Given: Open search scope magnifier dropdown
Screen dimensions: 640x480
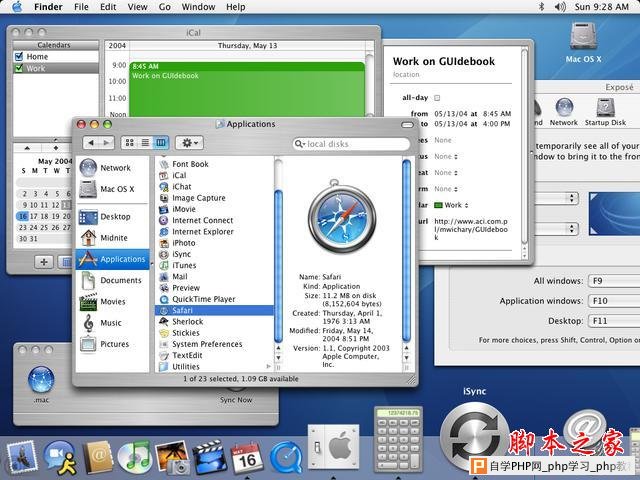Looking at the screenshot, I should click(x=300, y=144).
